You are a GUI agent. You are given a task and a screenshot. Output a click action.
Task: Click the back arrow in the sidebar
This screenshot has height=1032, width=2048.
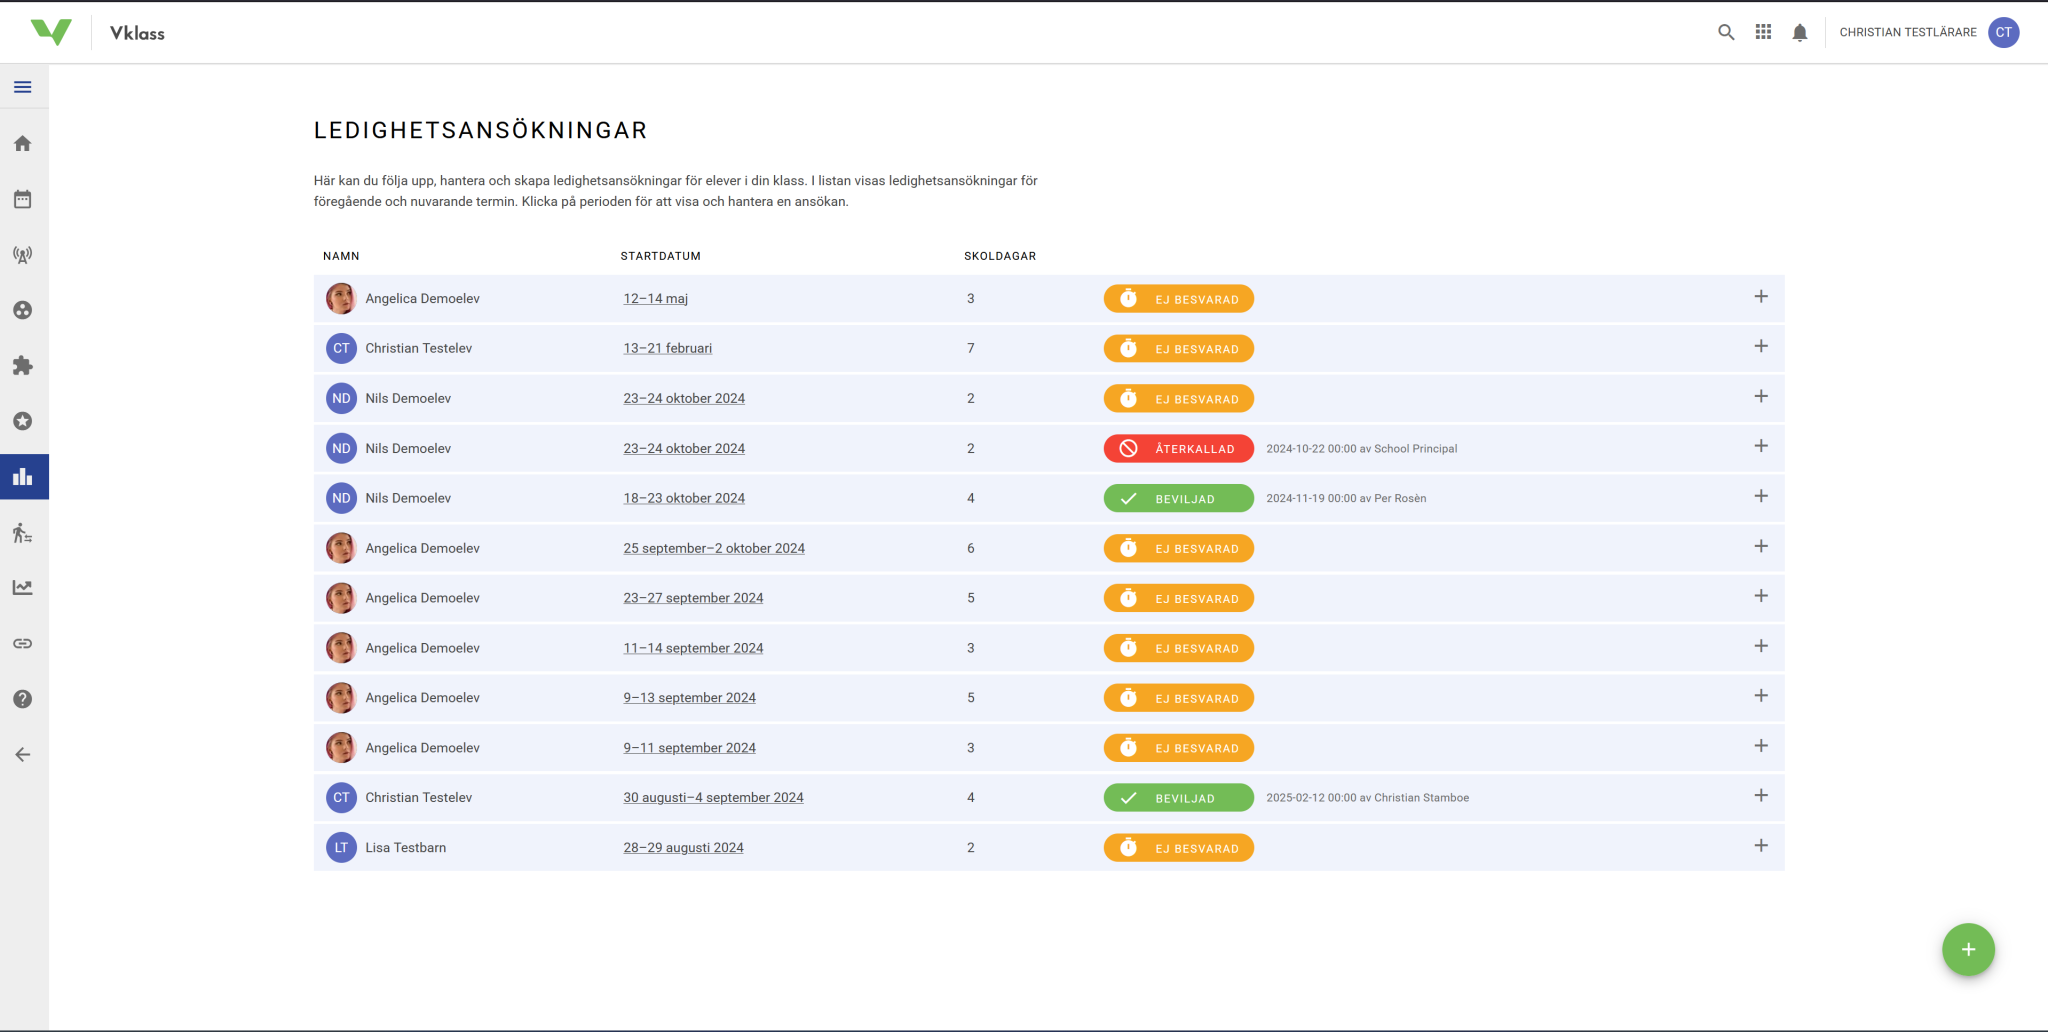click(x=23, y=755)
